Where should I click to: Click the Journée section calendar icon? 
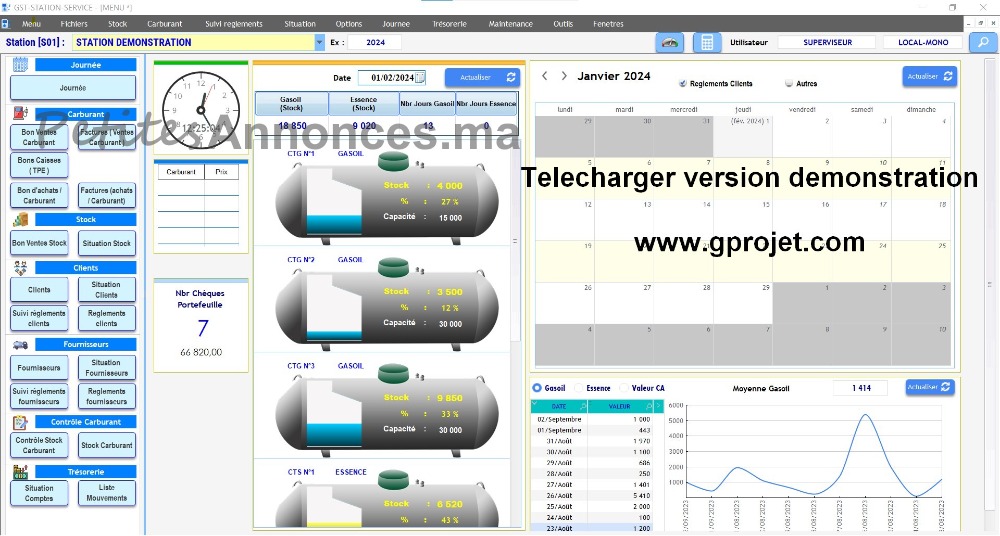(20, 64)
